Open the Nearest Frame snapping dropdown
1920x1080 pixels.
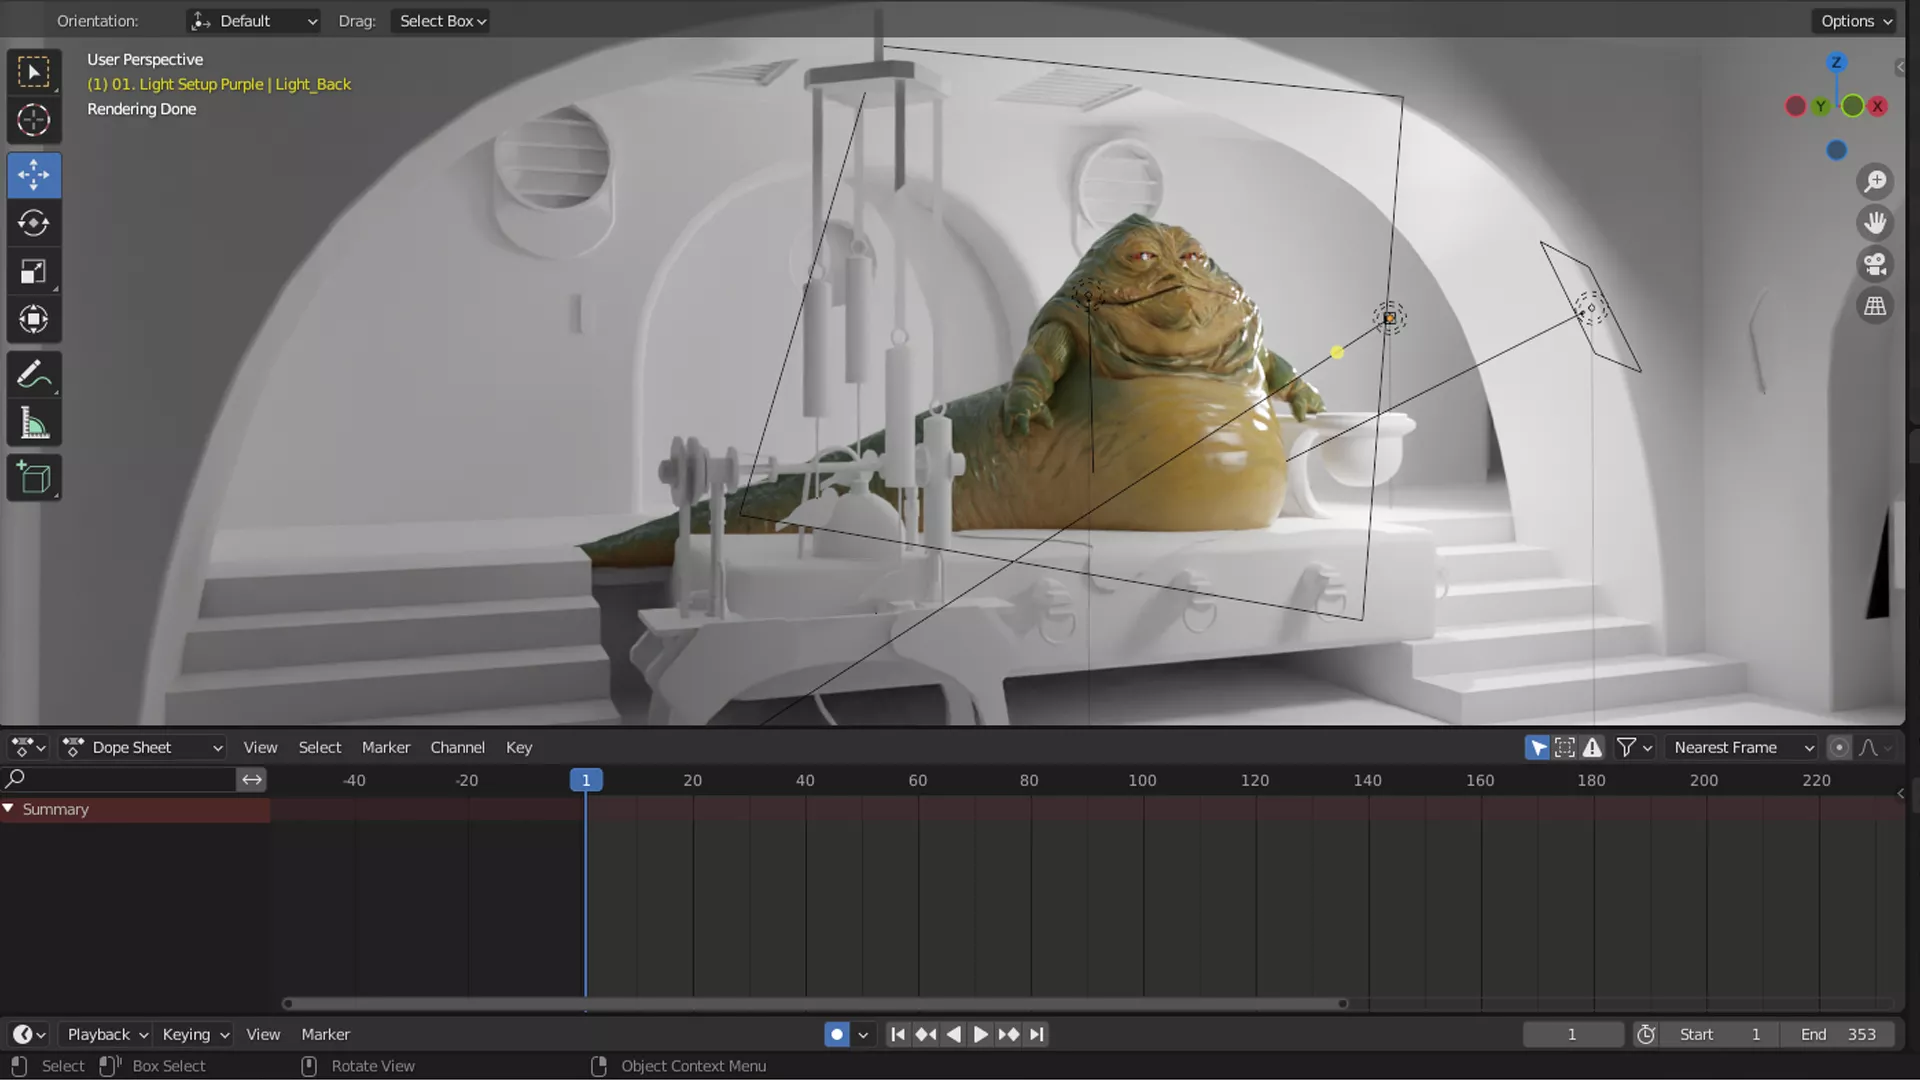[x=1742, y=747]
